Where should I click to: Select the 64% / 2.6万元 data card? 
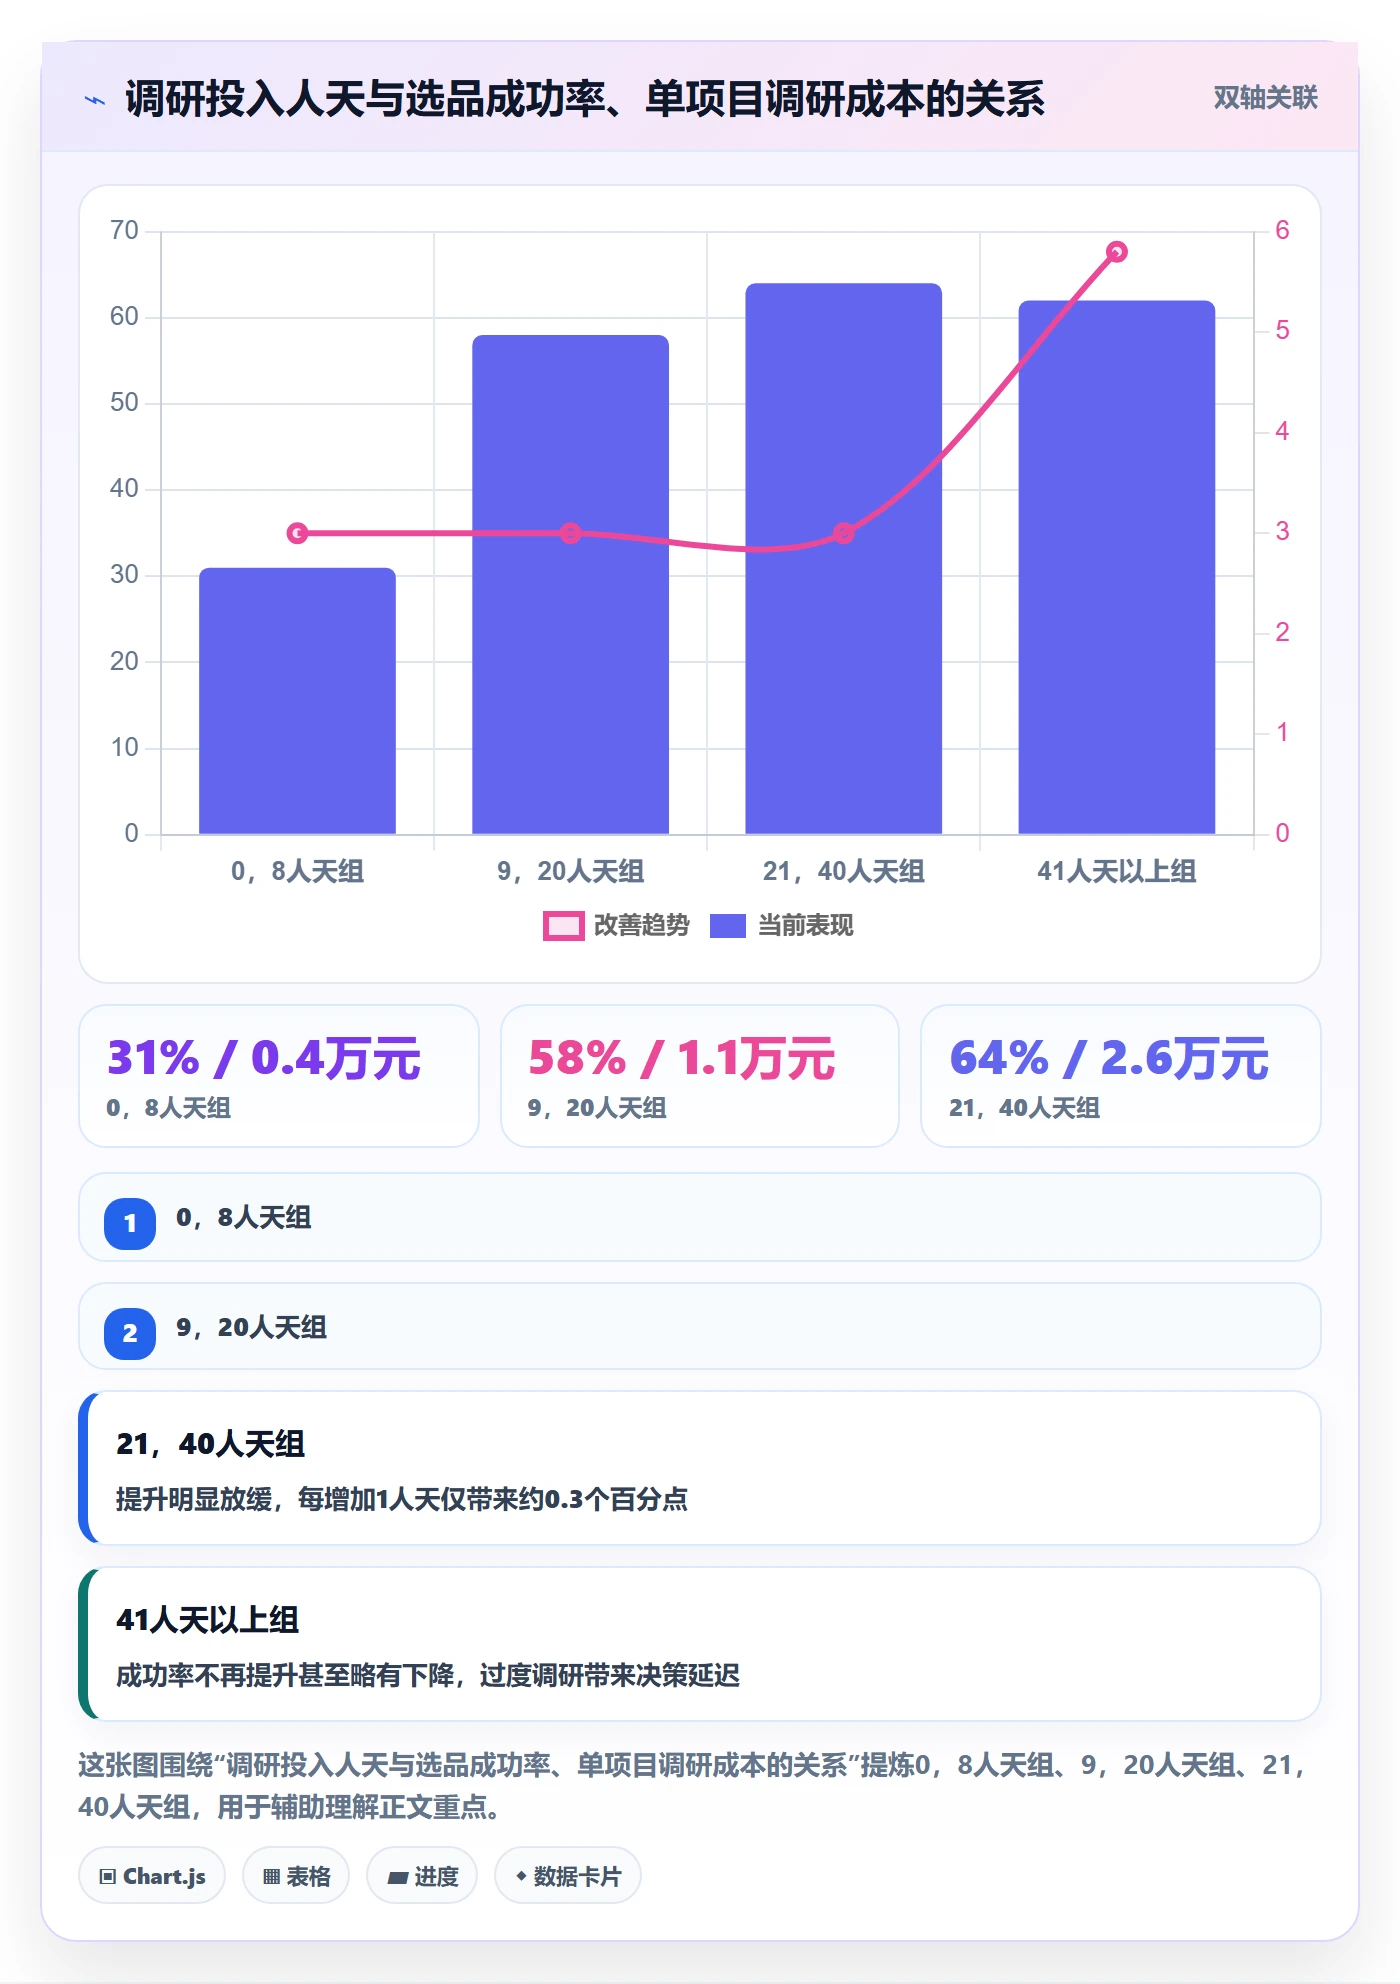tap(1121, 1076)
